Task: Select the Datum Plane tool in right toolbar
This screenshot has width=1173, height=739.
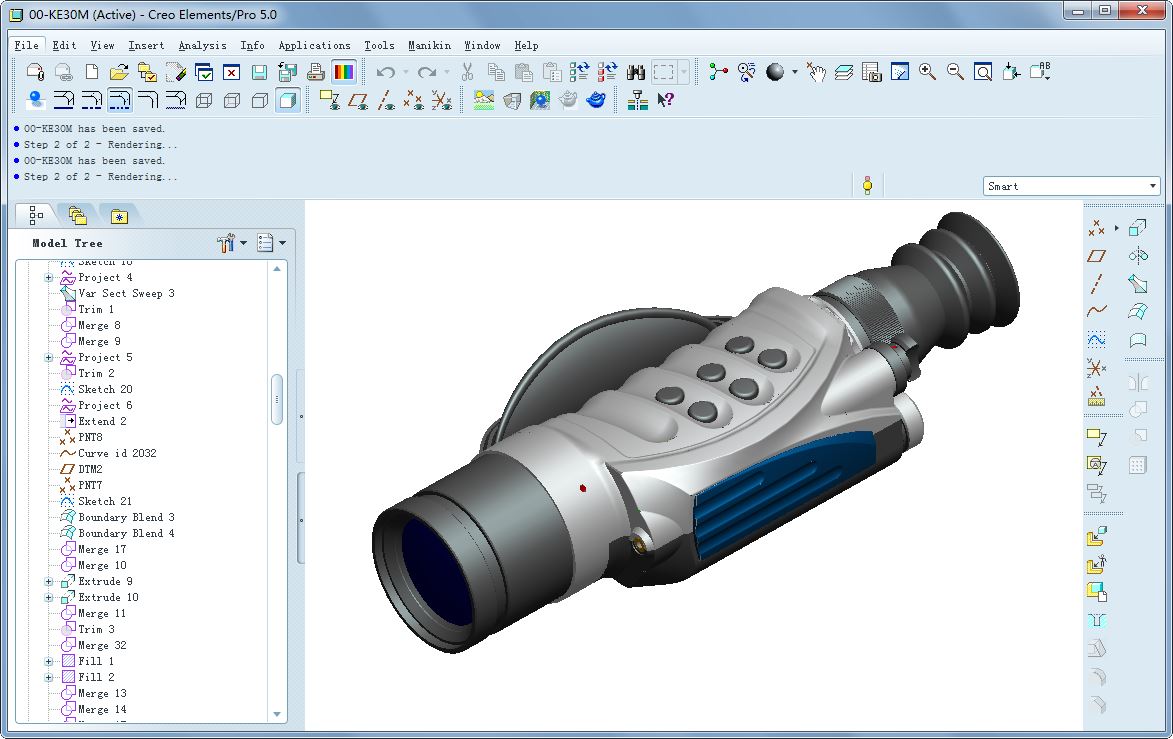Action: point(1097,256)
